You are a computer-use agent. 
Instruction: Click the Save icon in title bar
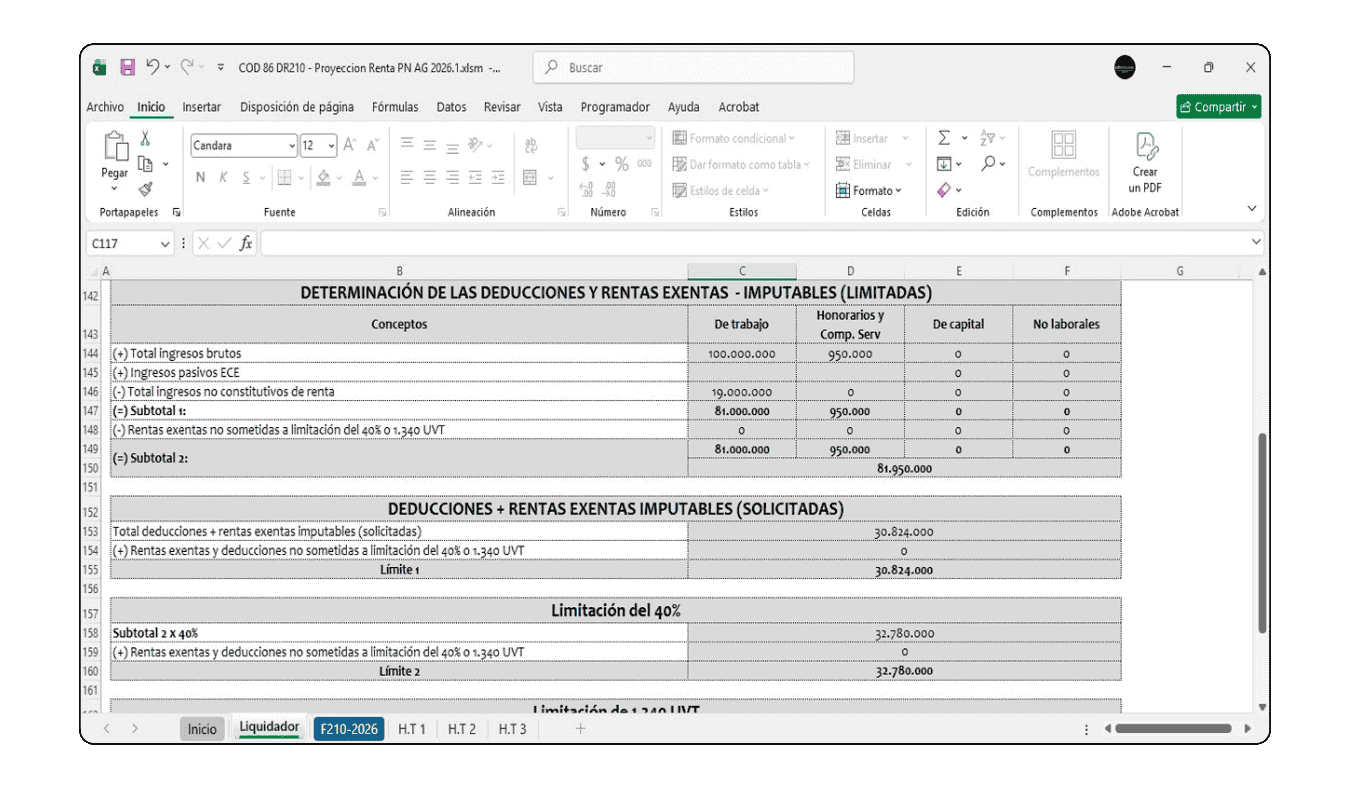[127, 68]
